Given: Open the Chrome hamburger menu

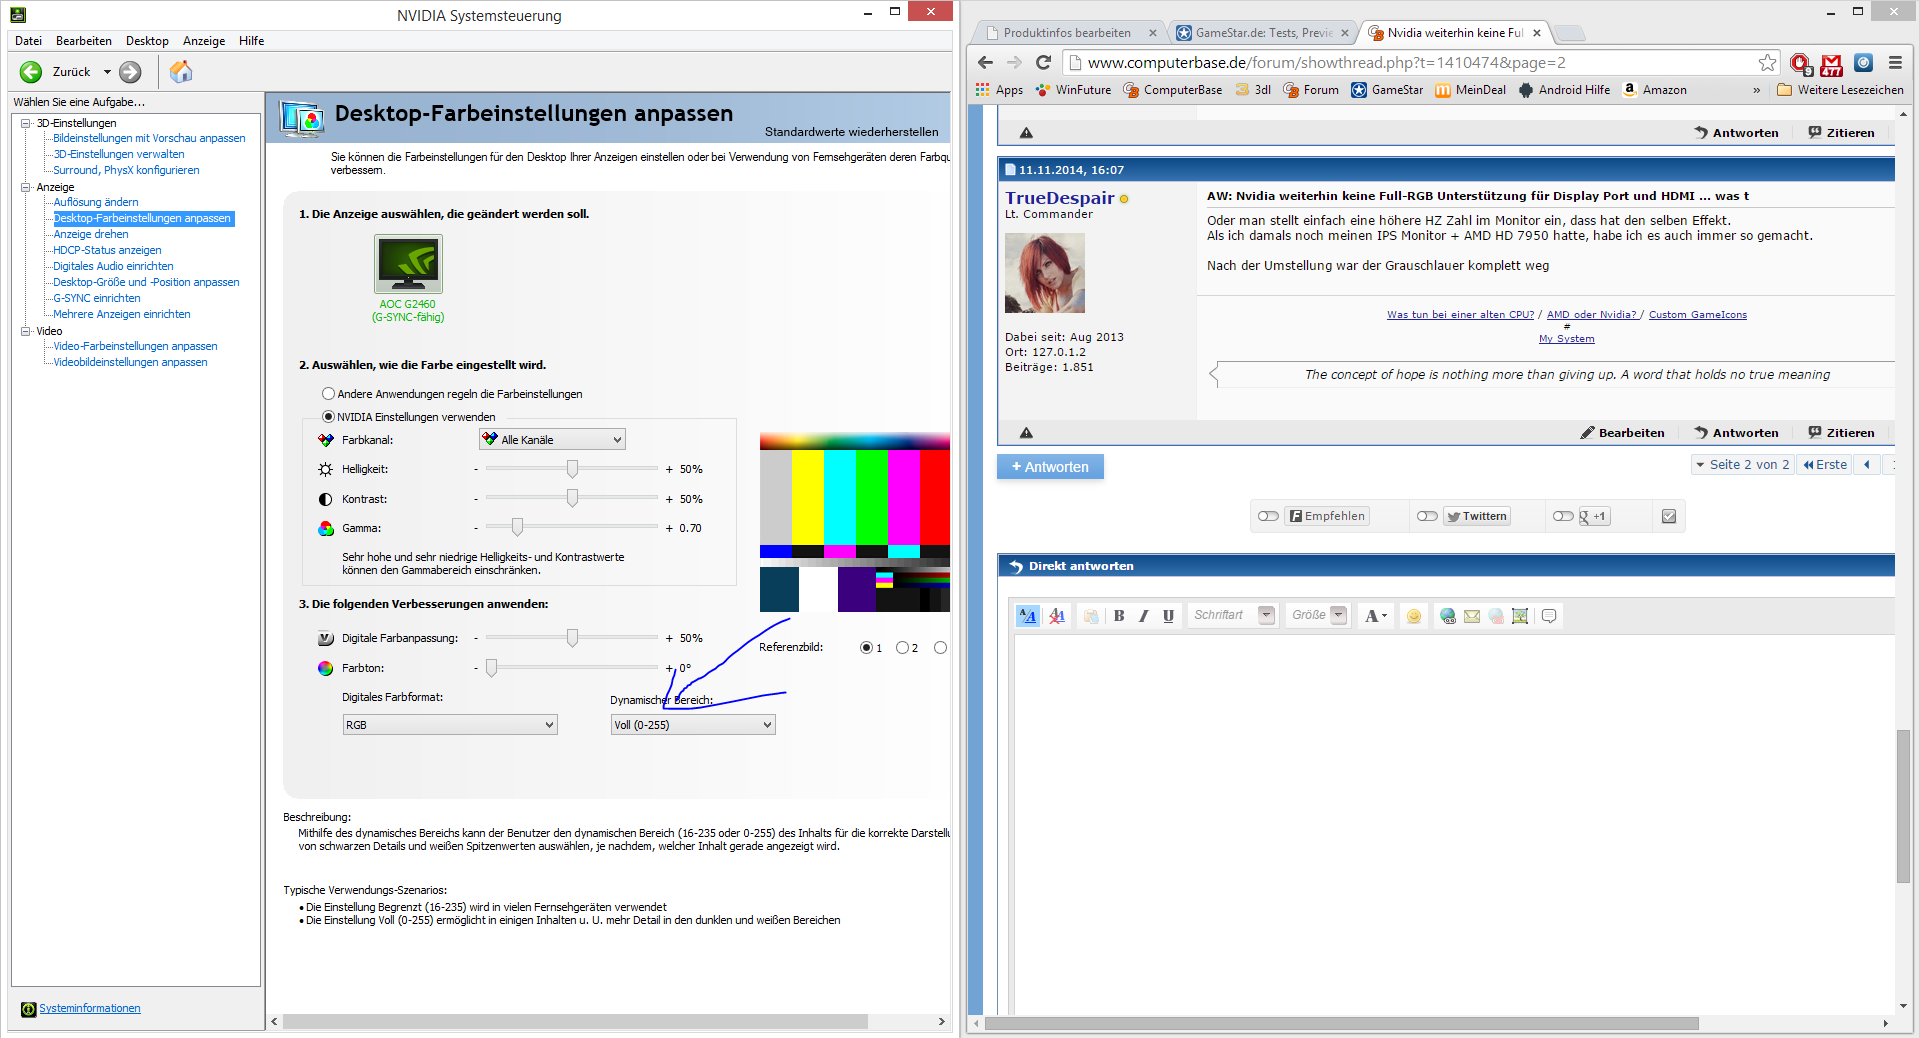Looking at the screenshot, I should click(1895, 63).
